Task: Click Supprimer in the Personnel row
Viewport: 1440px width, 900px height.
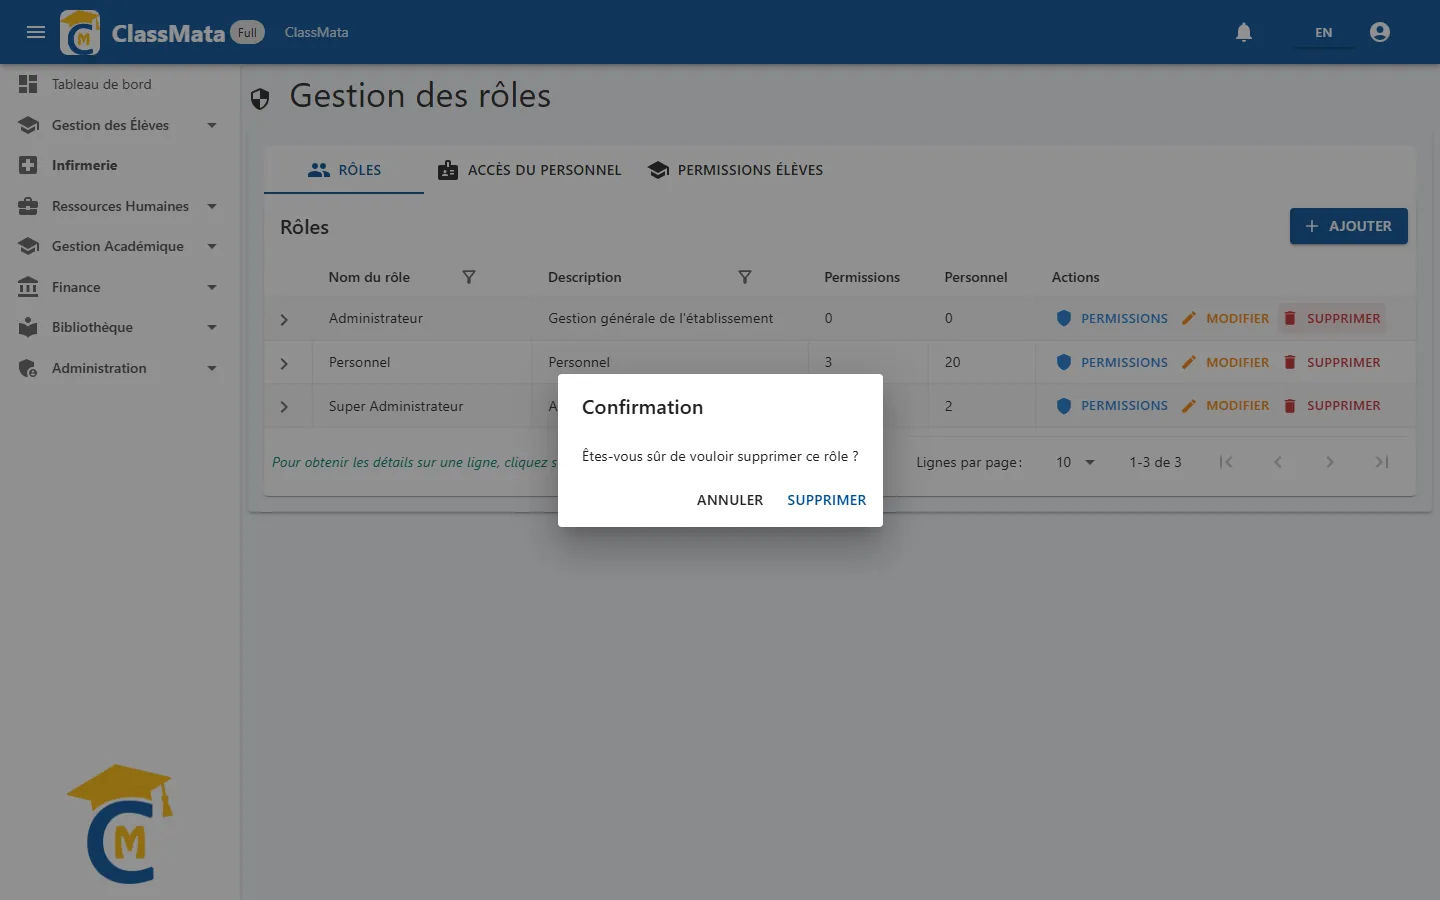Action: pyautogui.click(x=1332, y=362)
